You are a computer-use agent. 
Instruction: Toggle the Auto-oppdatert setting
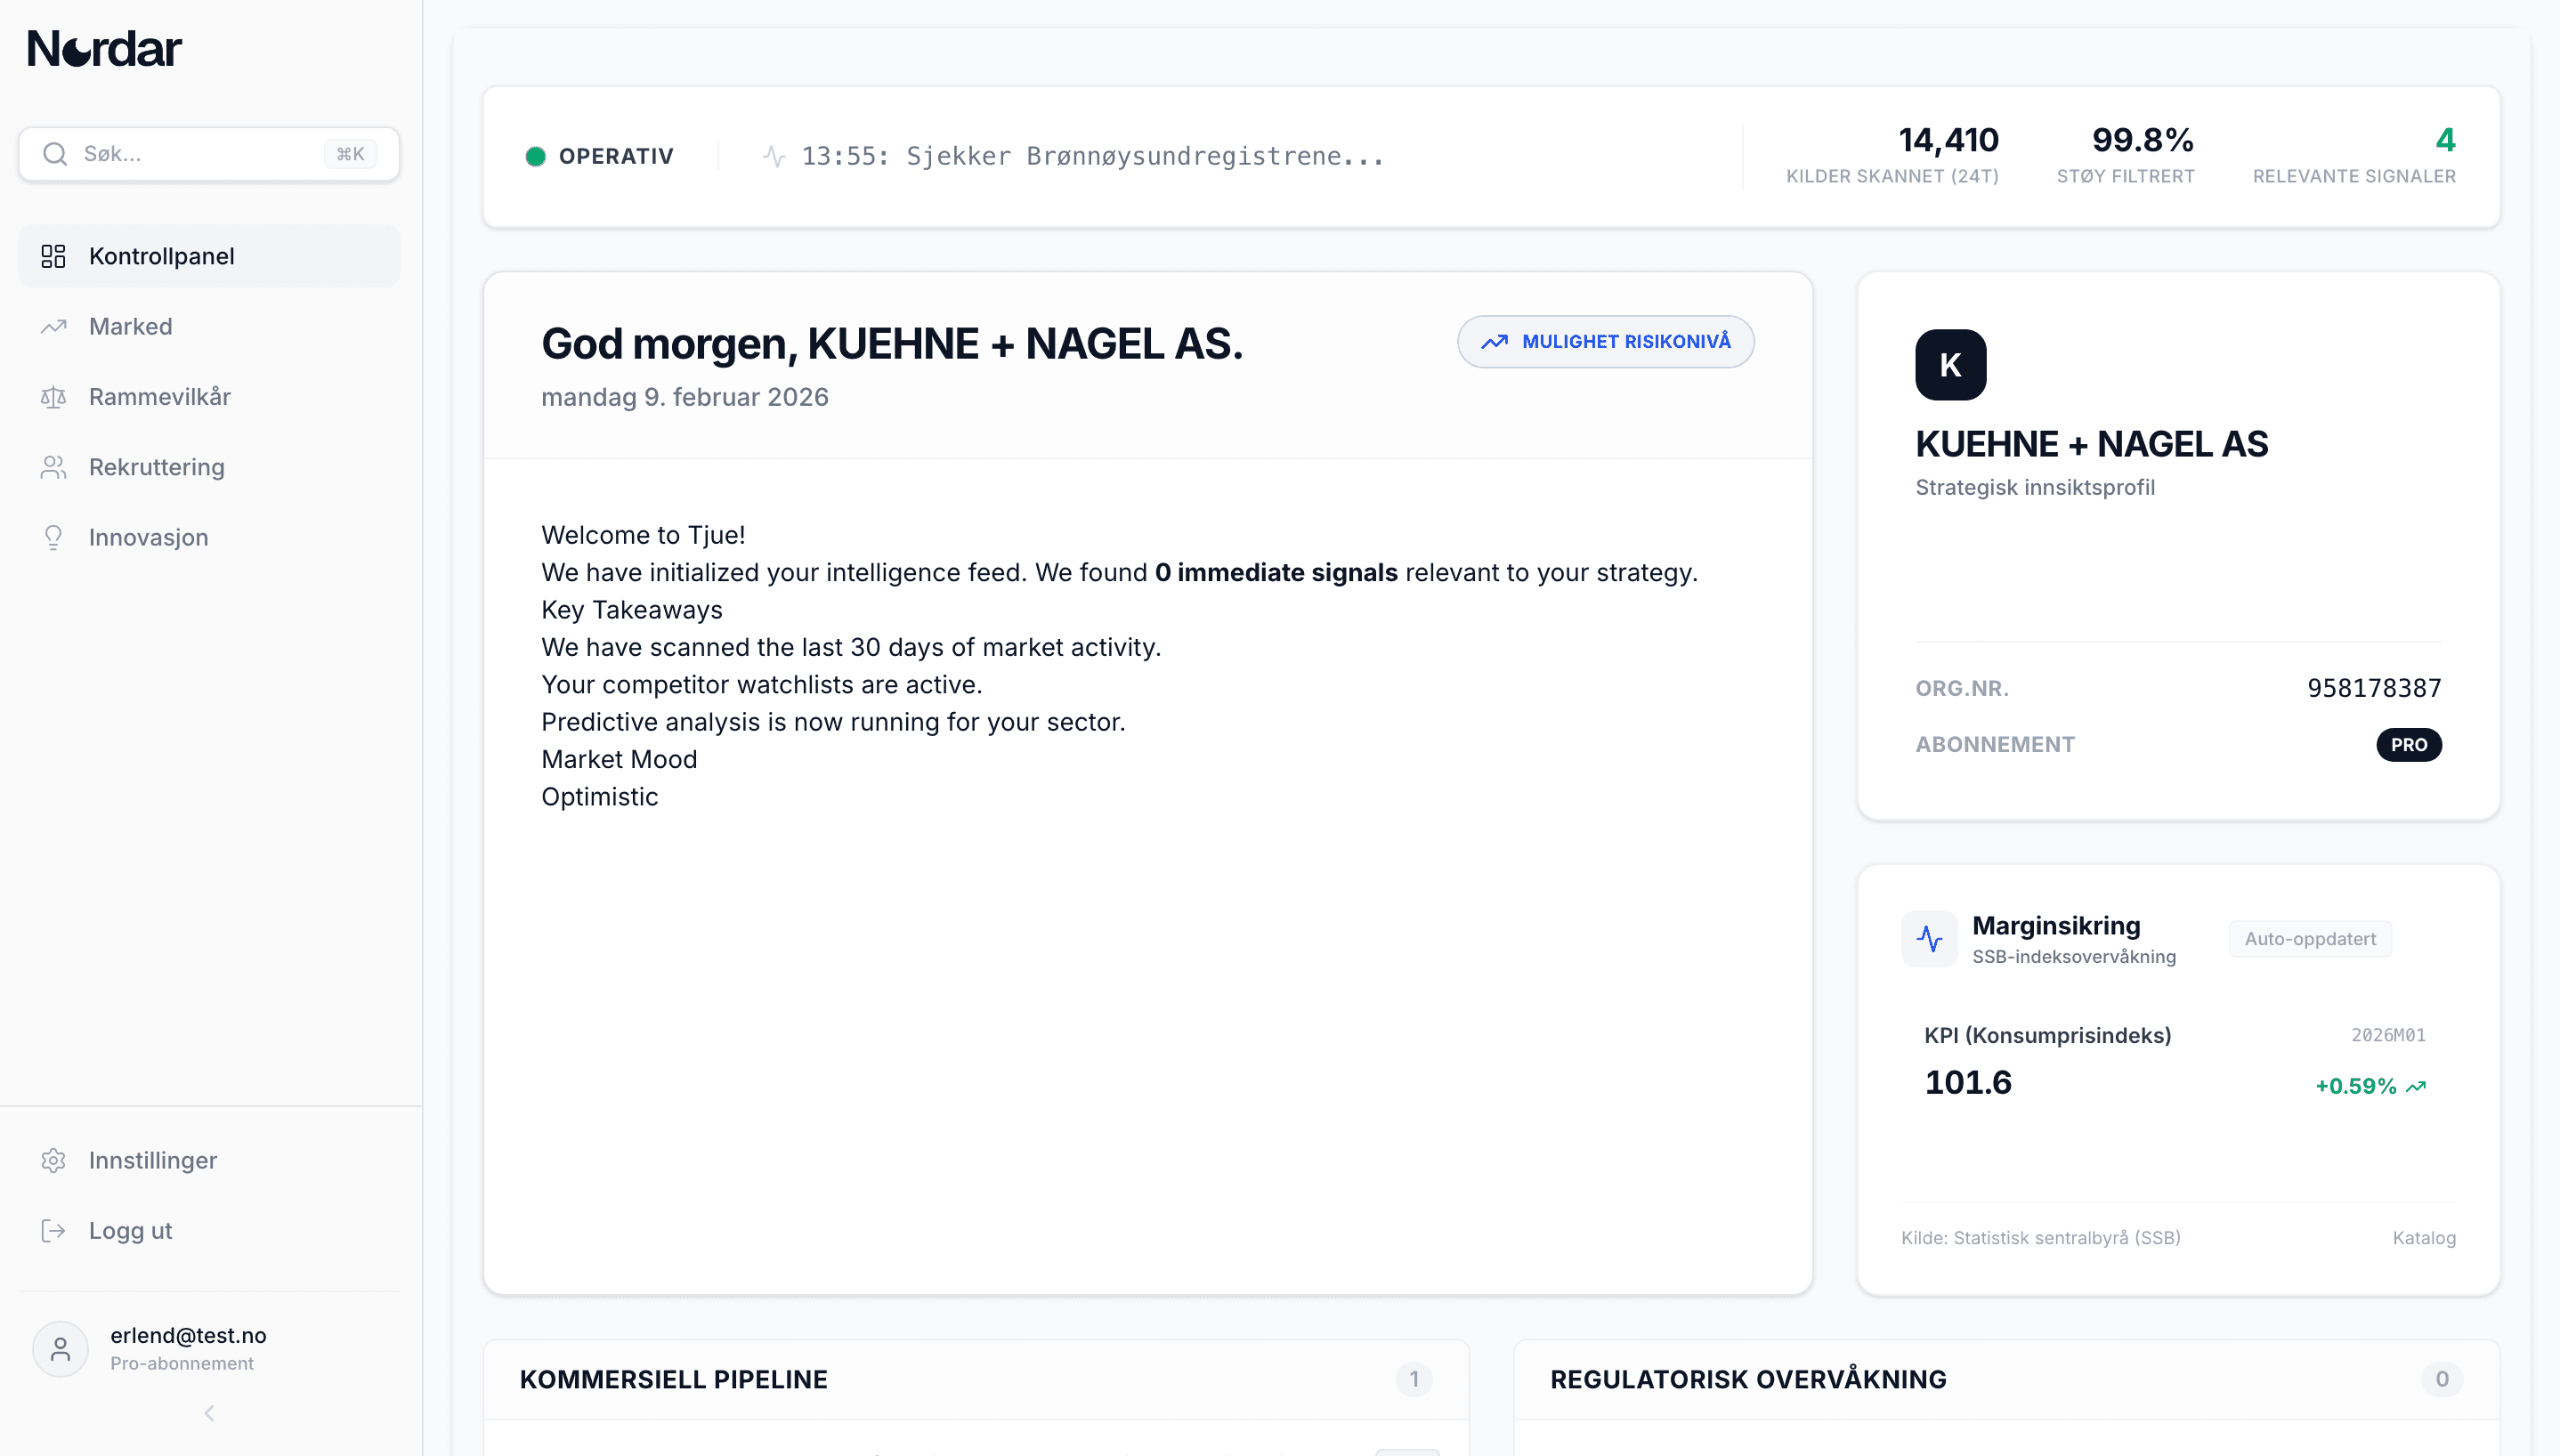2310,938
